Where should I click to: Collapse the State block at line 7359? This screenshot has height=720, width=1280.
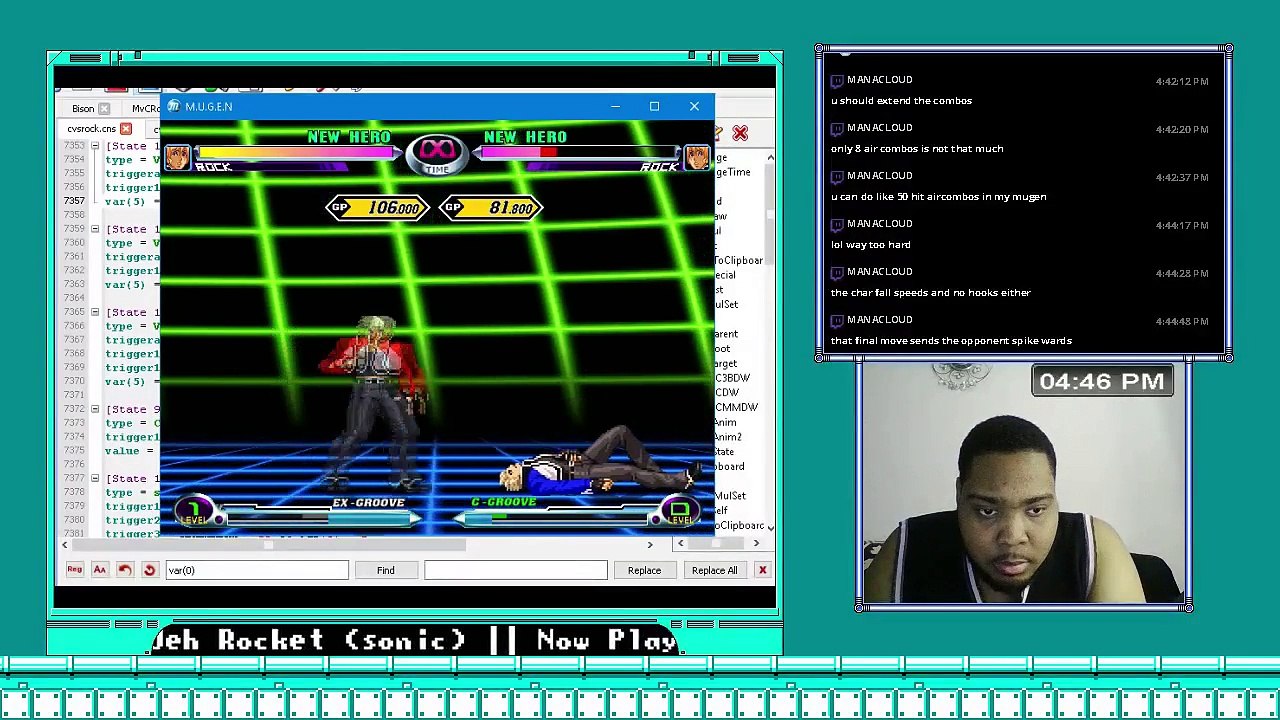pos(95,229)
